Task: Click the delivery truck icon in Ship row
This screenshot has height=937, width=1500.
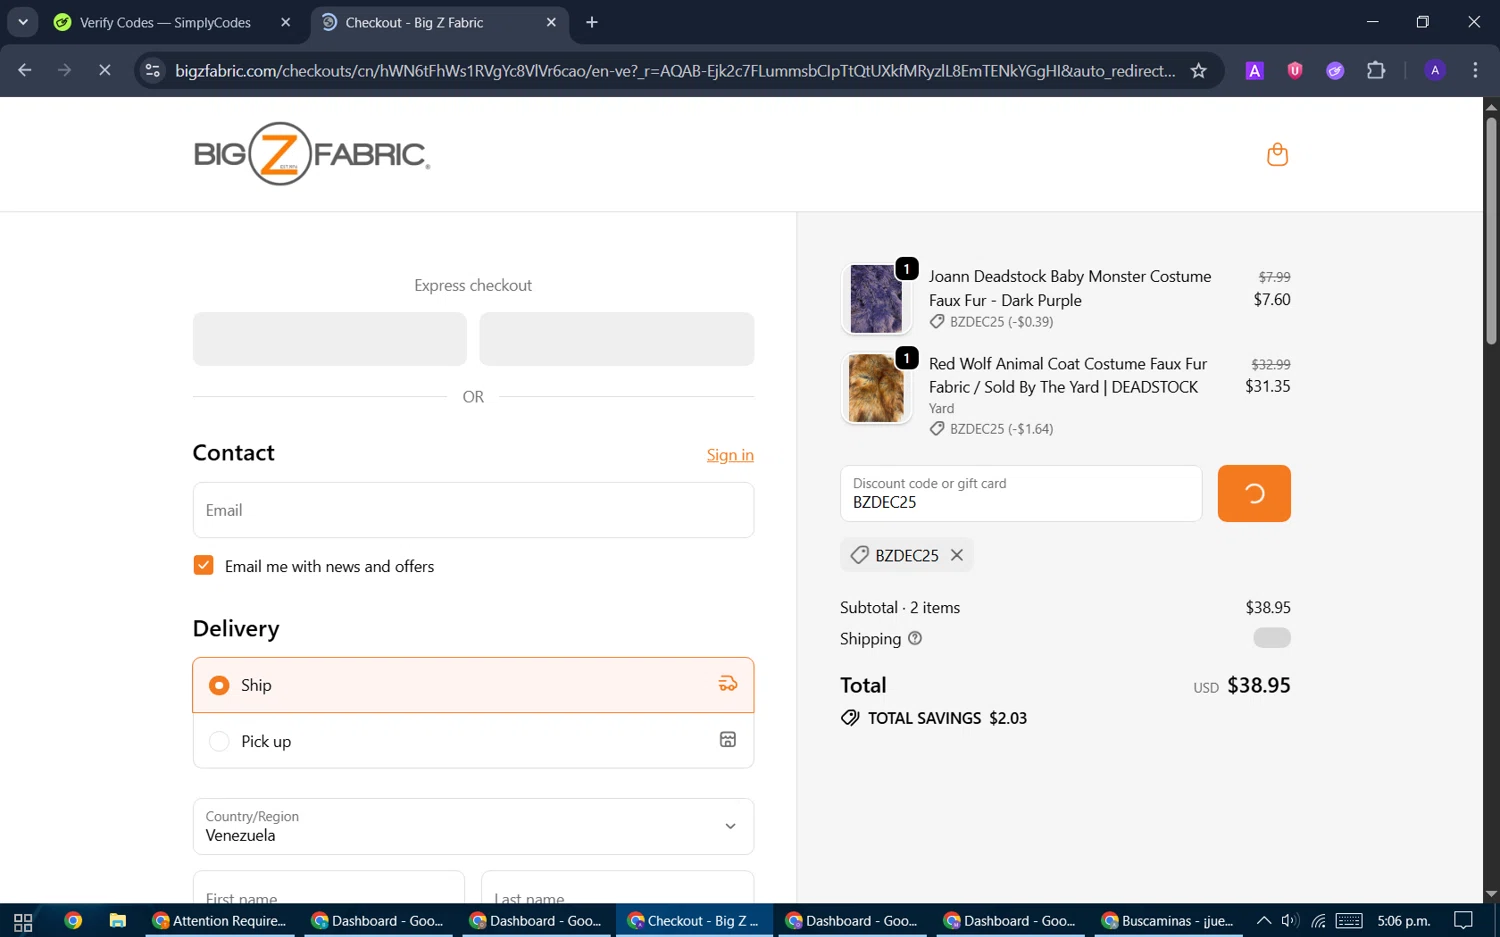Action: [728, 684]
